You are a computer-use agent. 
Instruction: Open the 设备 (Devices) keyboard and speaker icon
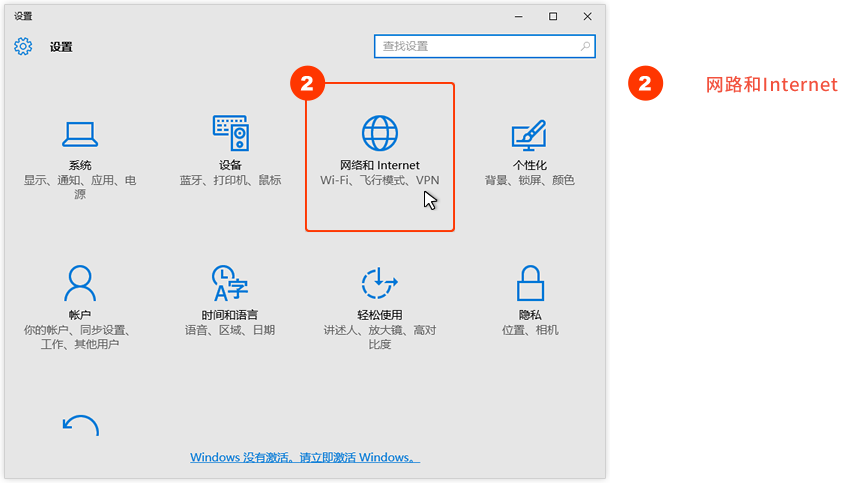230,134
